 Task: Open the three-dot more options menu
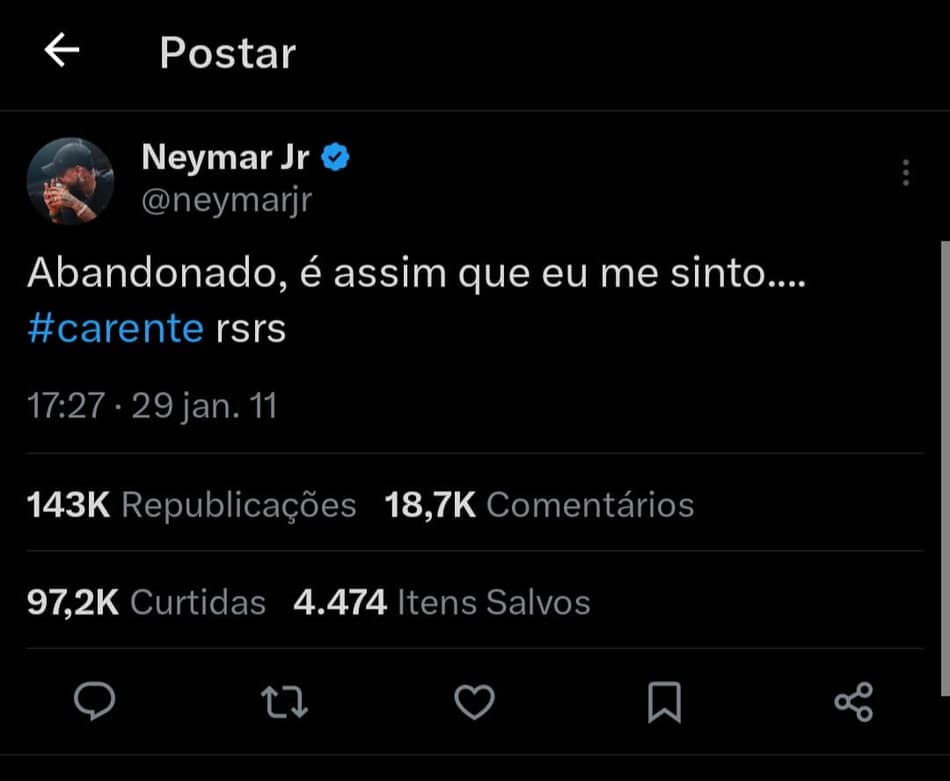pos(905,173)
